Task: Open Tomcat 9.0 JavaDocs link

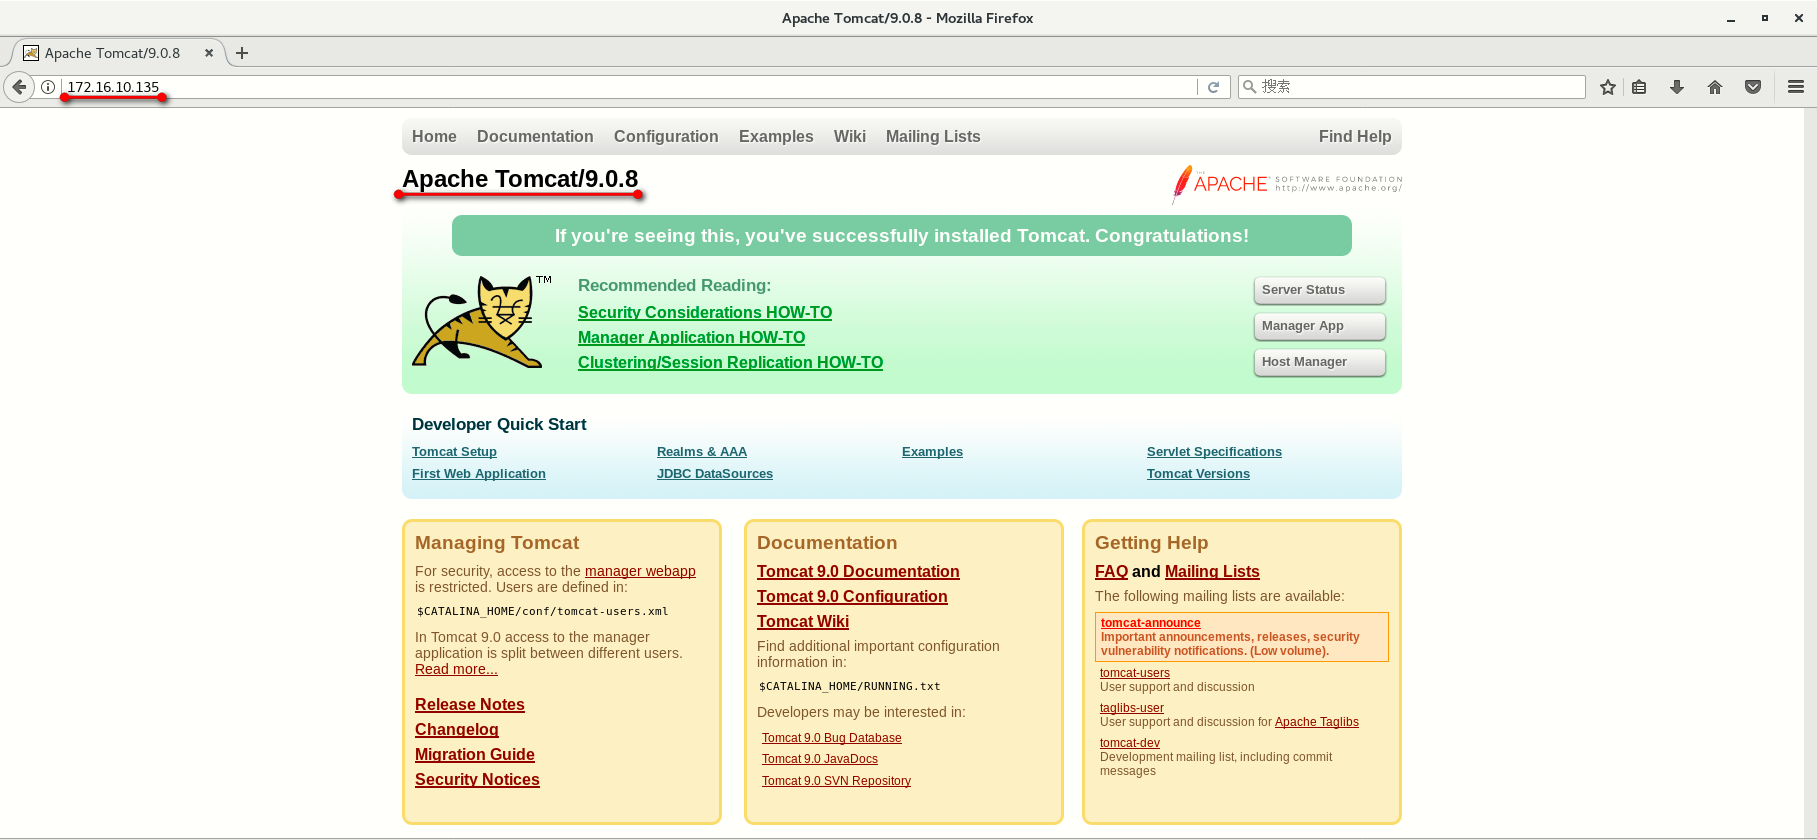Action: (820, 759)
